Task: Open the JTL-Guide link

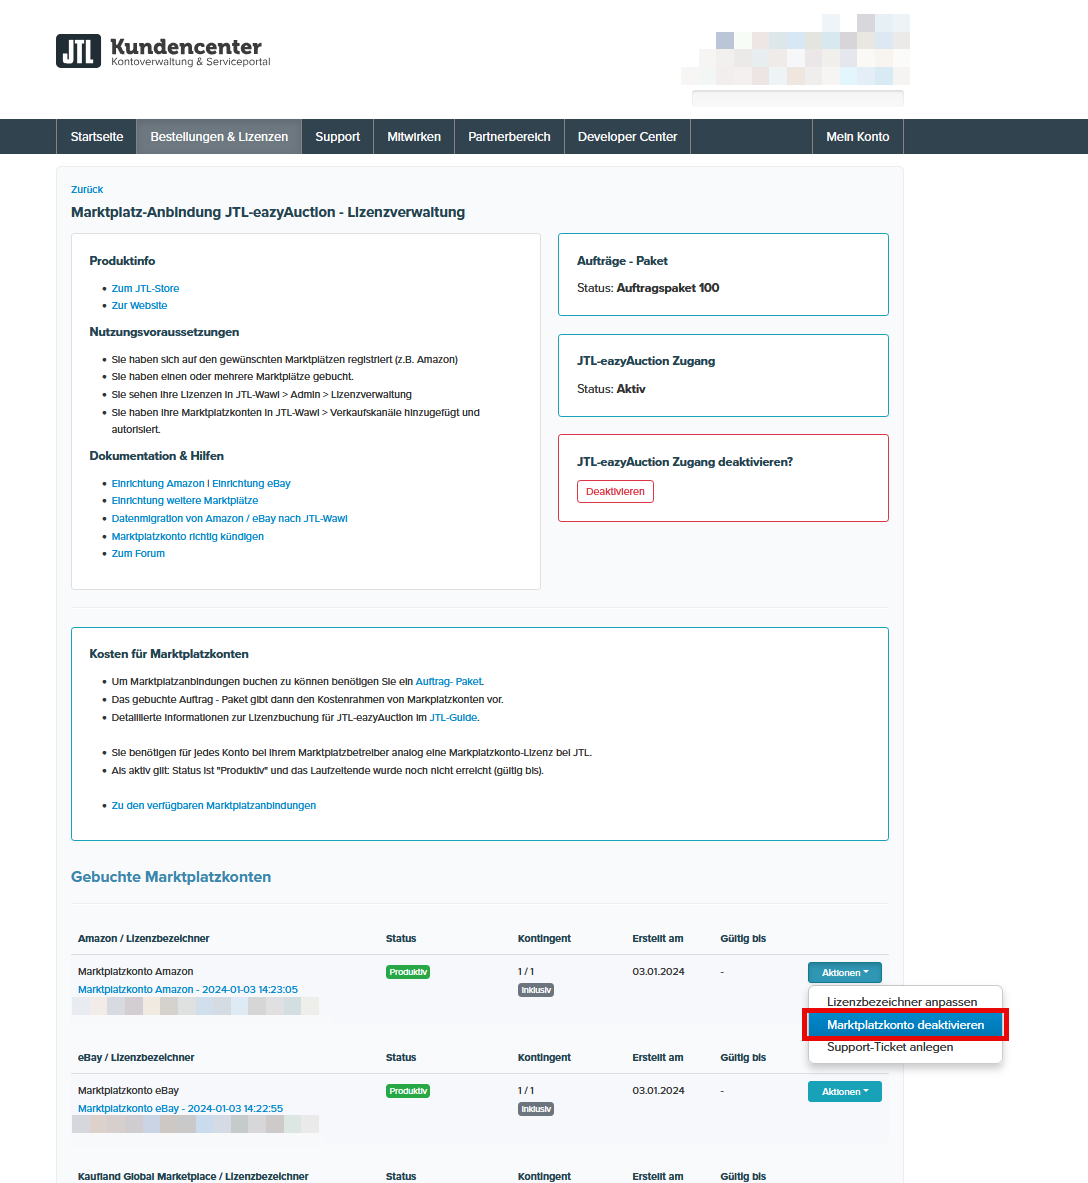Action: pyautogui.click(x=453, y=717)
